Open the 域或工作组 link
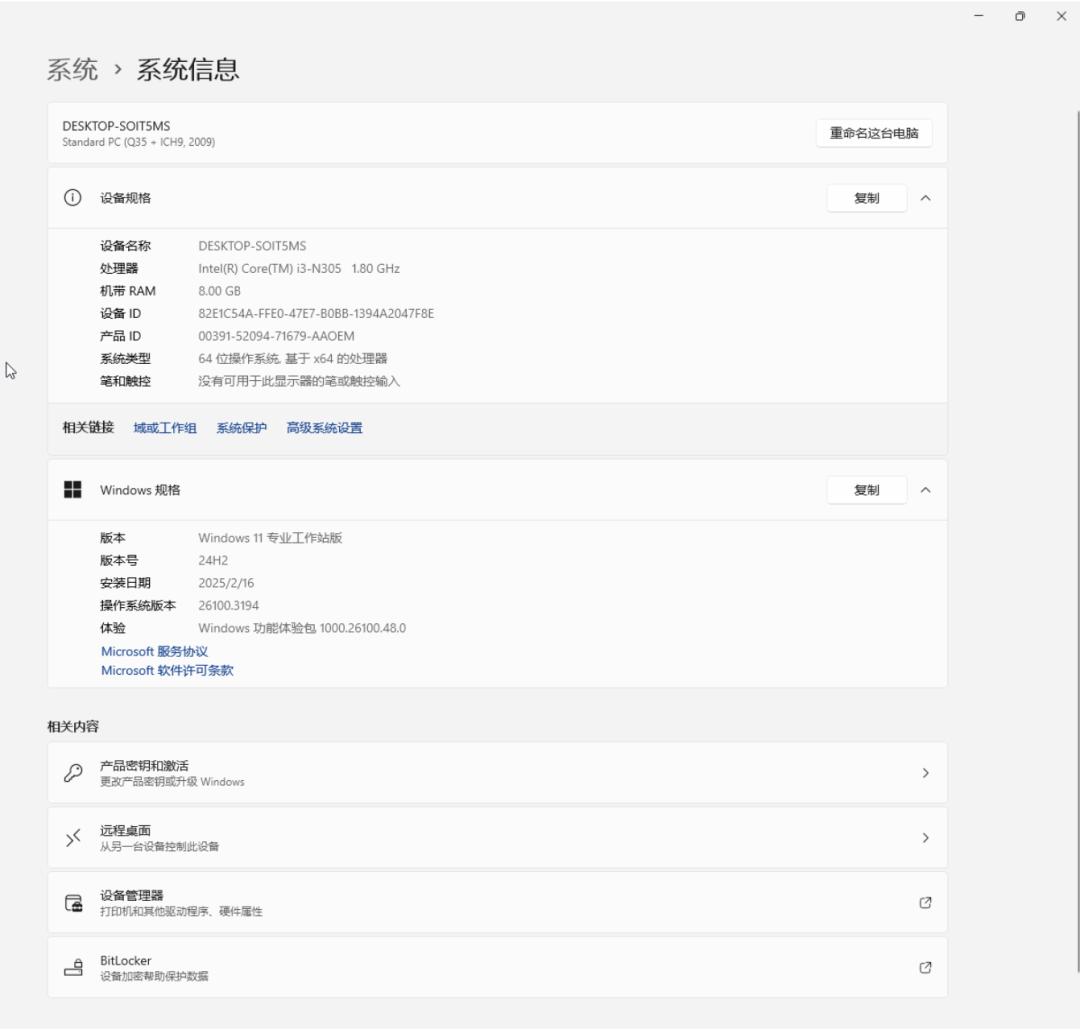 [165, 428]
